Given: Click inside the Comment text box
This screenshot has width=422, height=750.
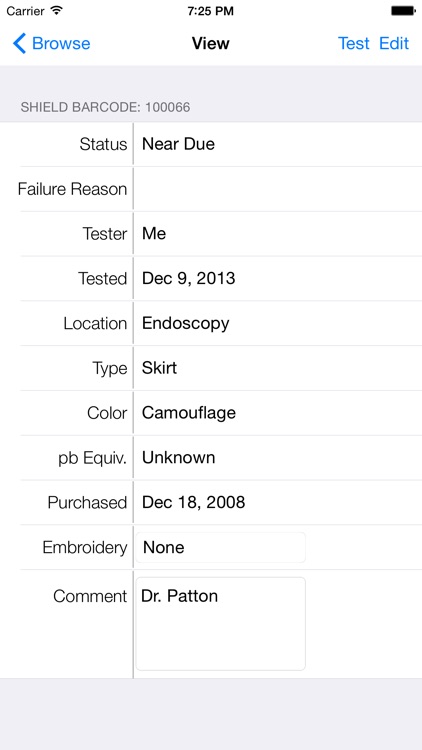Looking at the screenshot, I should [x=221, y=624].
